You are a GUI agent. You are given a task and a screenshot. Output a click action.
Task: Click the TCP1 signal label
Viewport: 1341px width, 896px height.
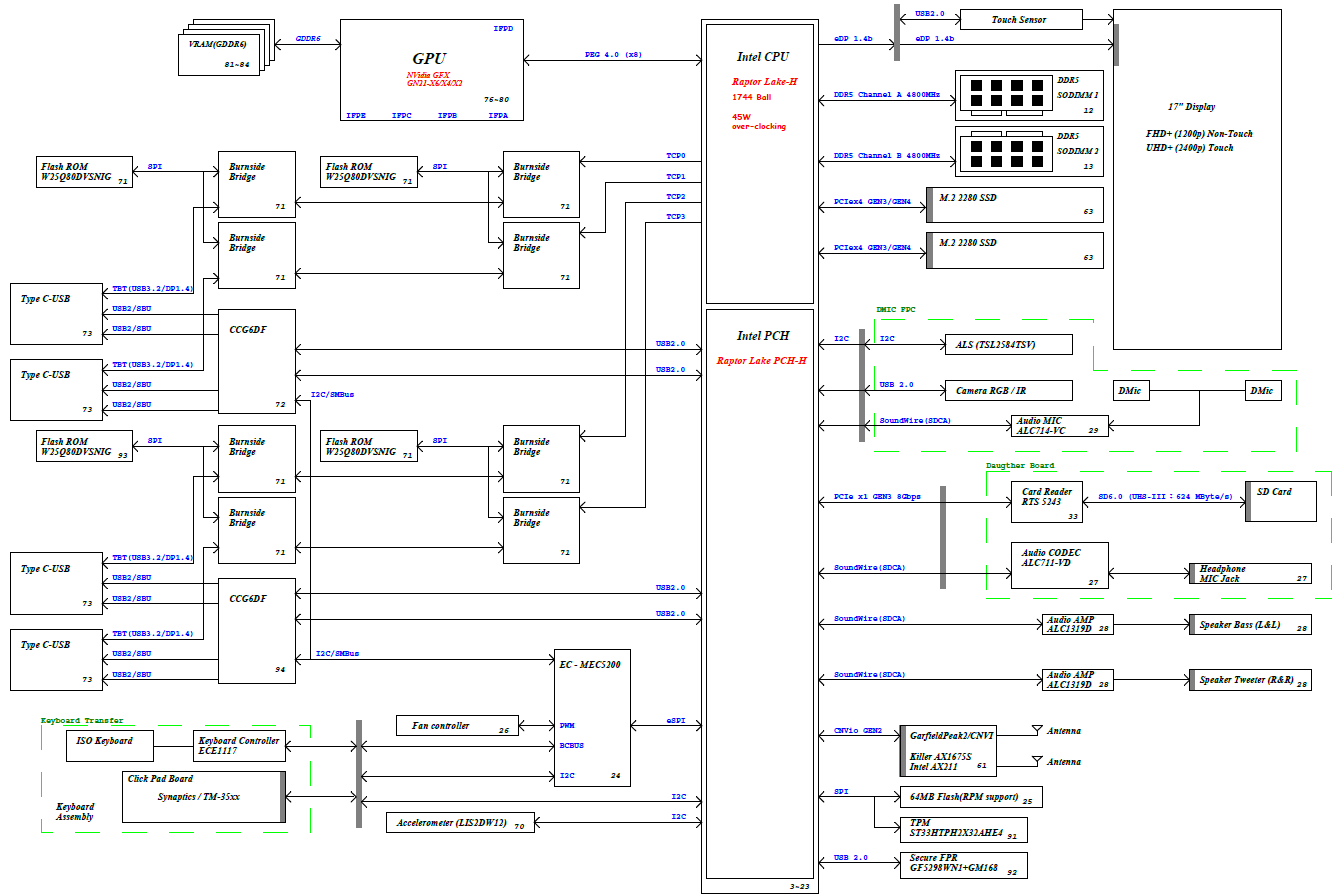676,176
